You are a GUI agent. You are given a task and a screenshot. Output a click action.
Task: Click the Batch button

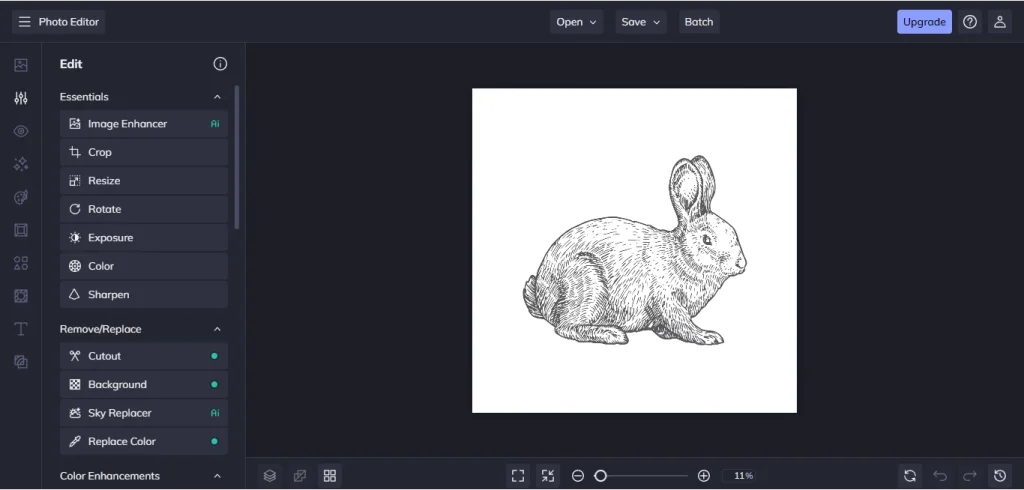pos(699,22)
